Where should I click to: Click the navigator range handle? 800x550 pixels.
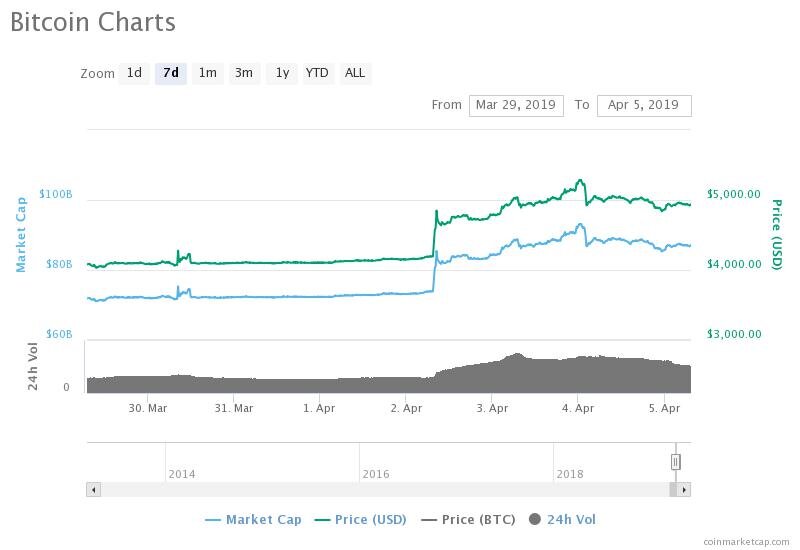click(x=676, y=462)
